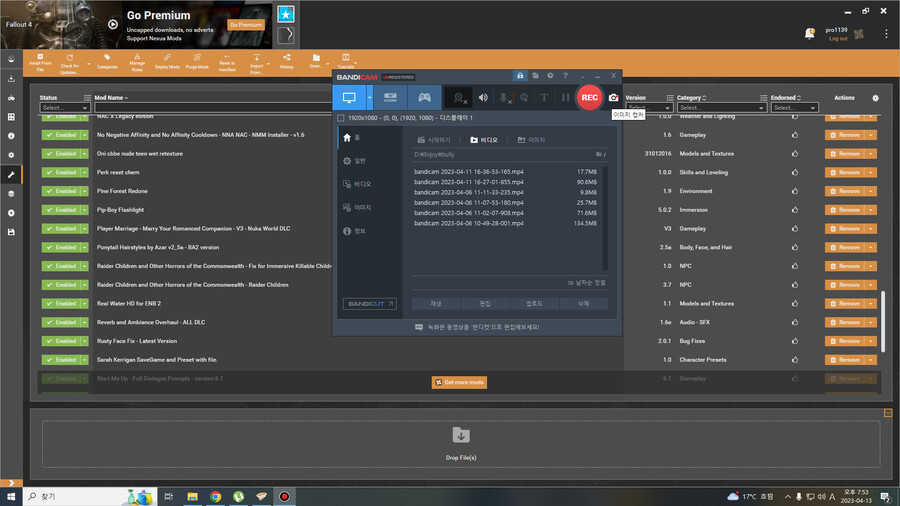Expand screen recording mode dropdown arrow
Screen dimensions: 900x506
click(370, 97)
